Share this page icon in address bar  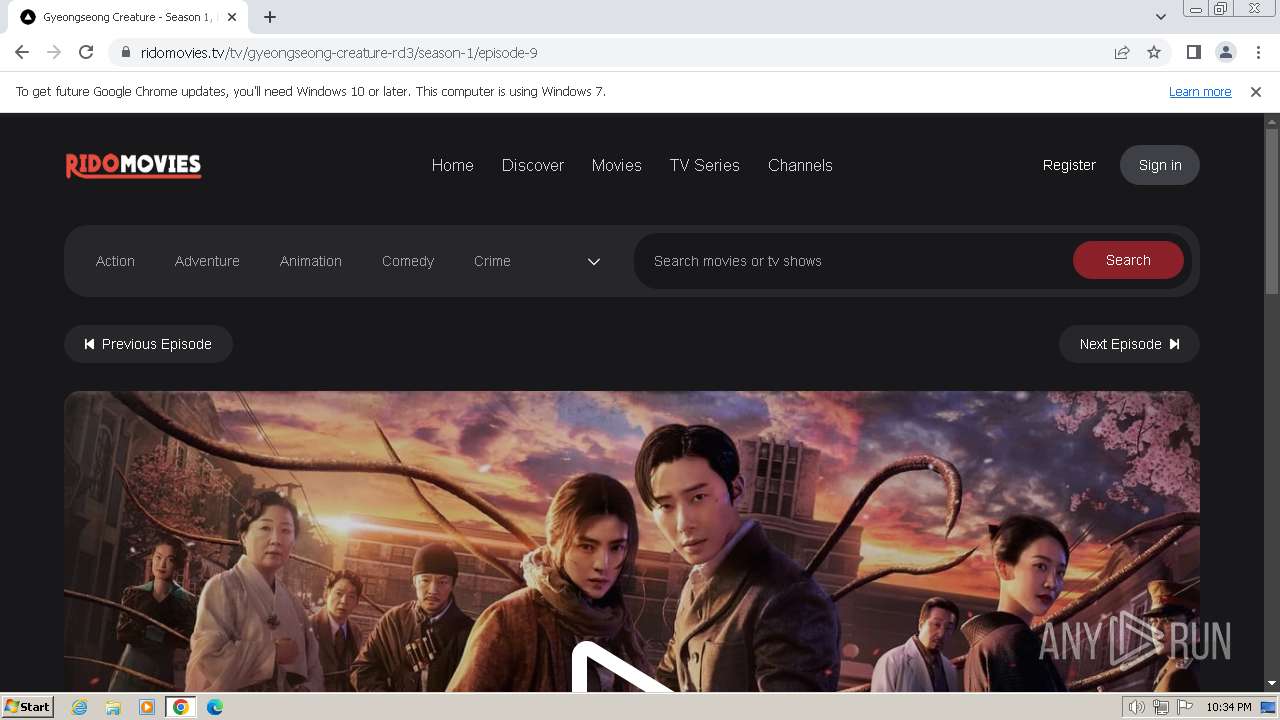[1122, 52]
